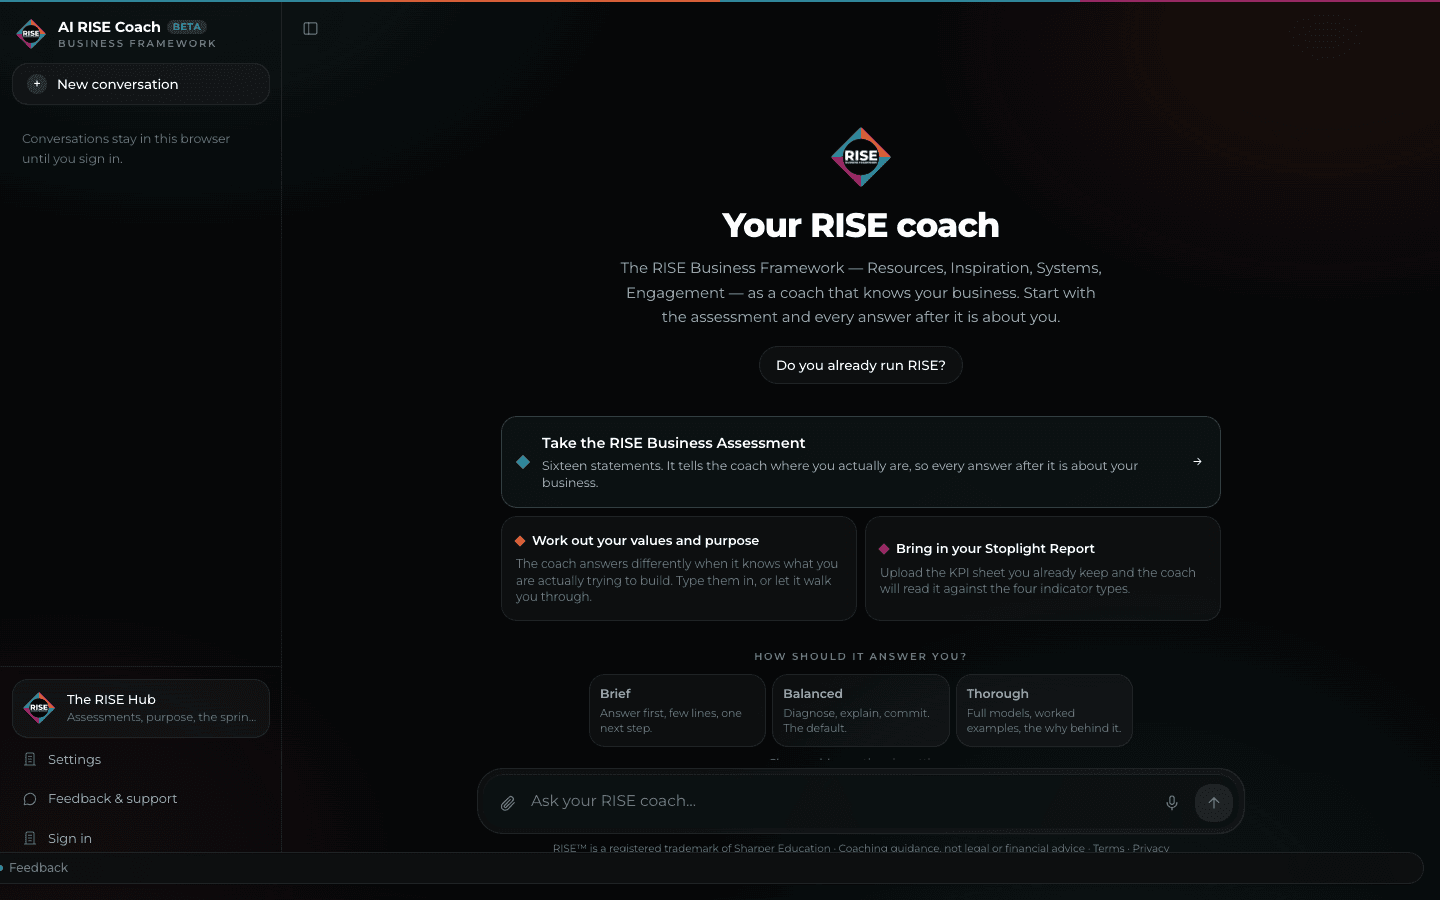Click HOW SHOULD IT ANSWER YOU? label

(861, 657)
